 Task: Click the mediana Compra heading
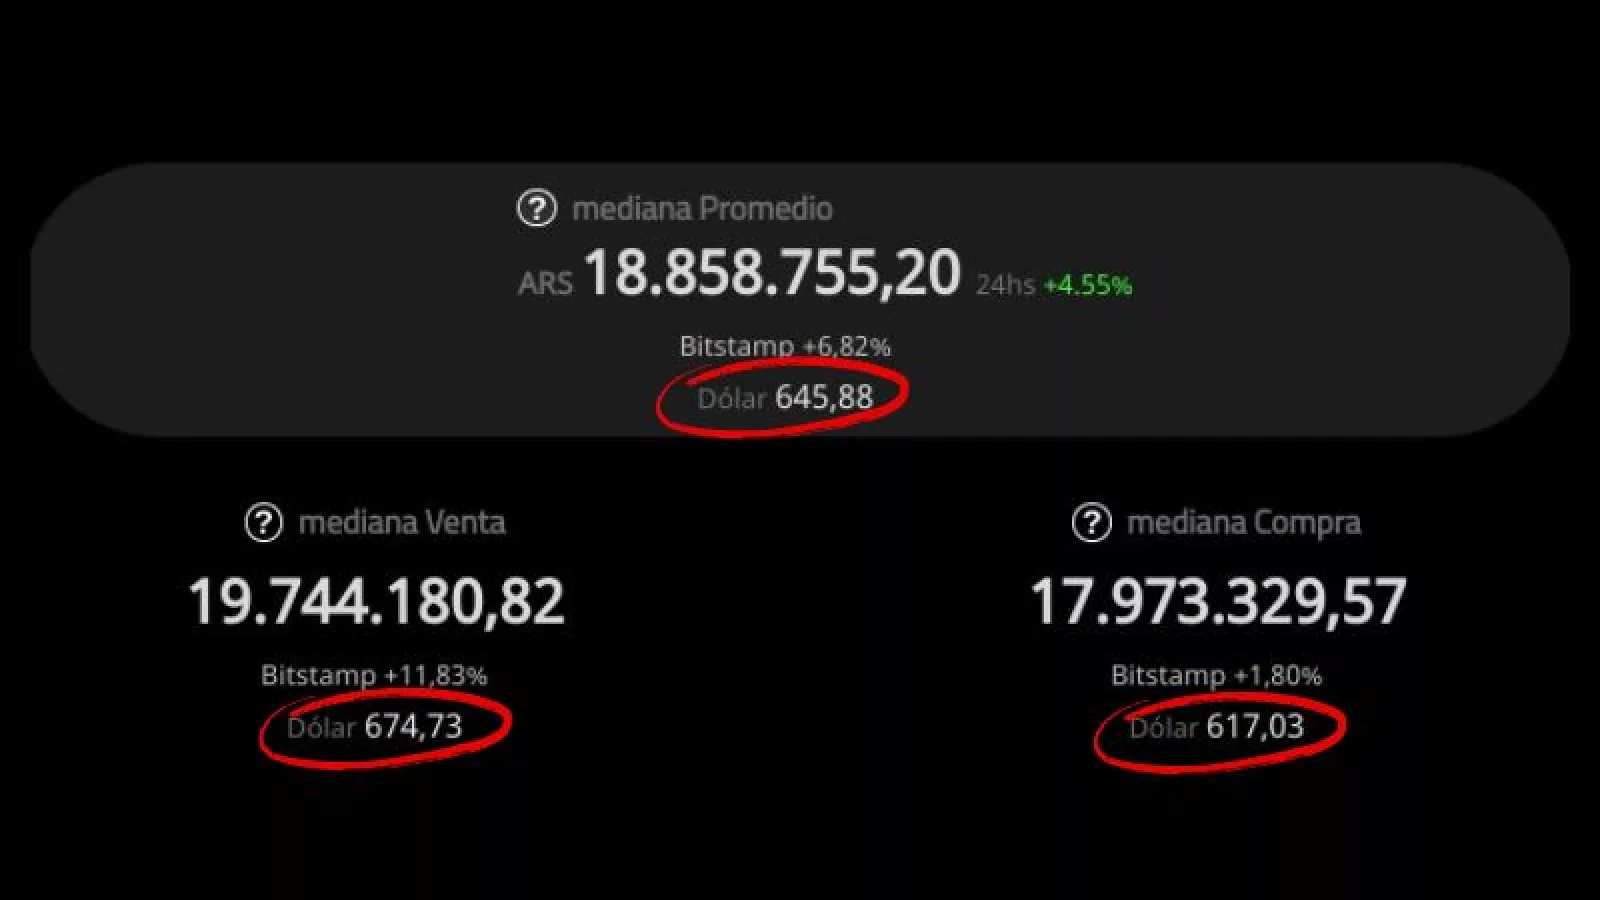click(x=1244, y=522)
